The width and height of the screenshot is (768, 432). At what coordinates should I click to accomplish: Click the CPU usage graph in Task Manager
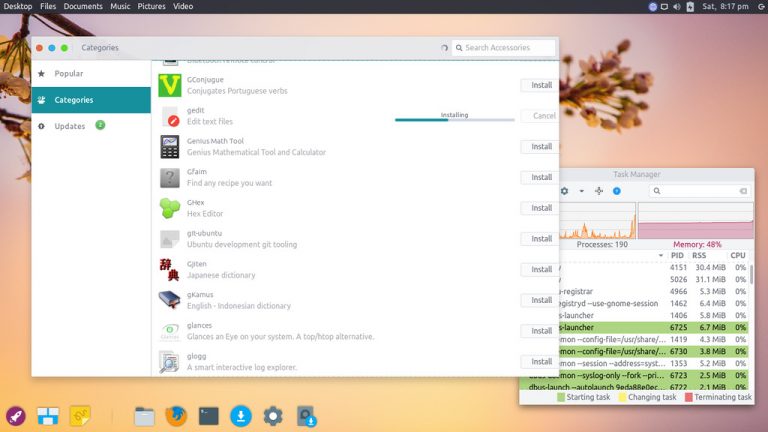(x=597, y=221)
